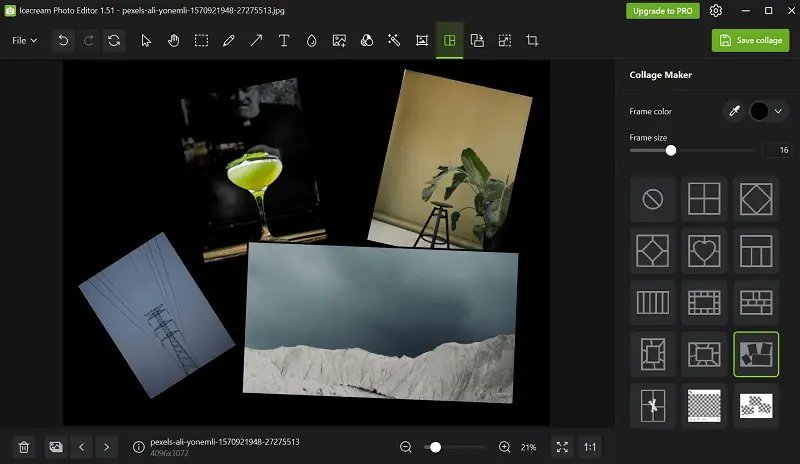Click the eyedropper for frame color
Image resolution: width=800 pixels, height=464 pixels.
(734, 111)
